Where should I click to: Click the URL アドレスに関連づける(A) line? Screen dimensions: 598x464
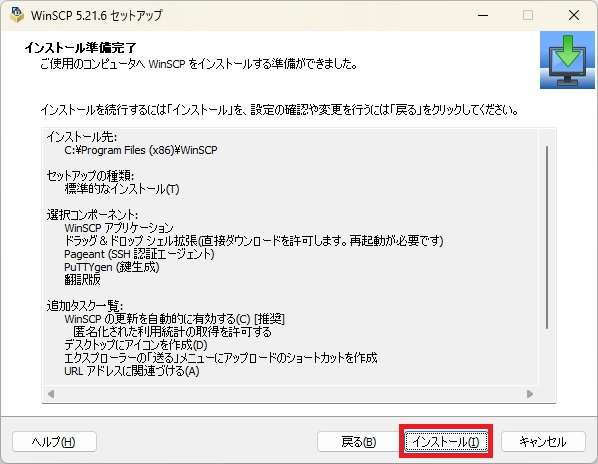(132, 371)
